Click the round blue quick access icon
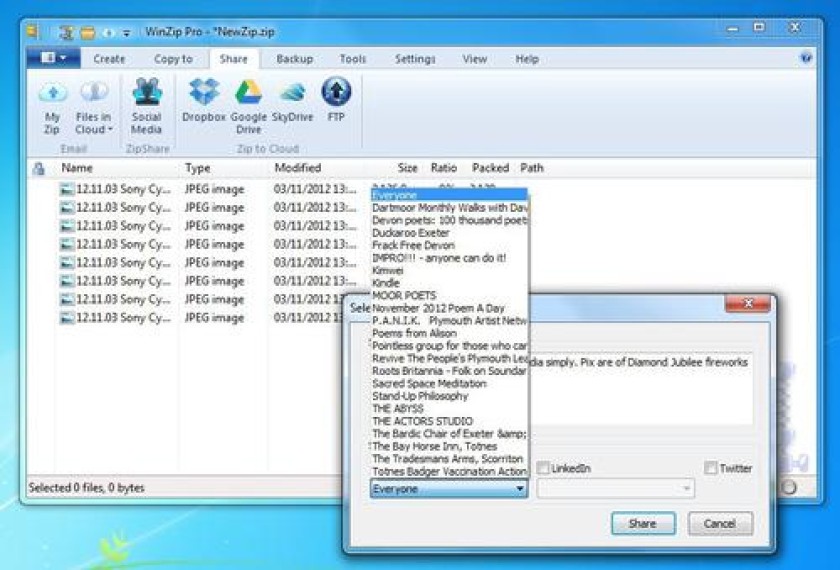 click(108, 33)
